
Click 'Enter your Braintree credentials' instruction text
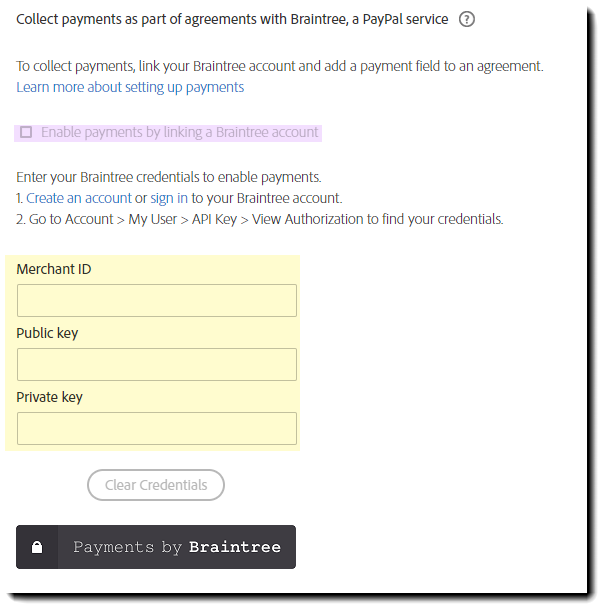click(169, 177)
